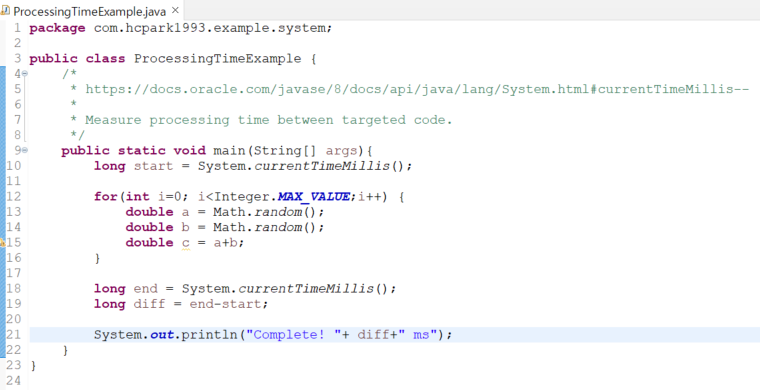Click Math.random() call on line 14
The image size is (760, 390).
266,228
